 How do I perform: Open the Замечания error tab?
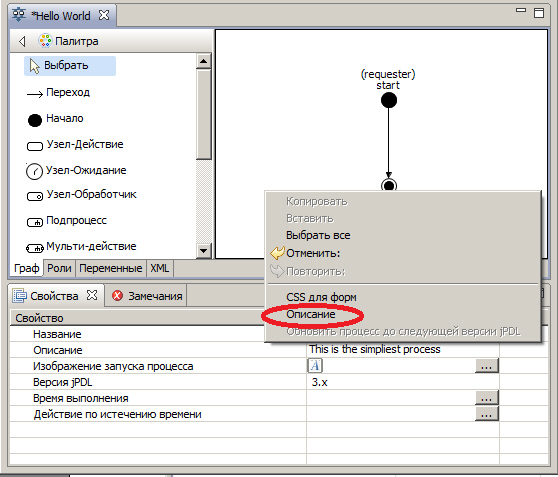coord(147,296)
